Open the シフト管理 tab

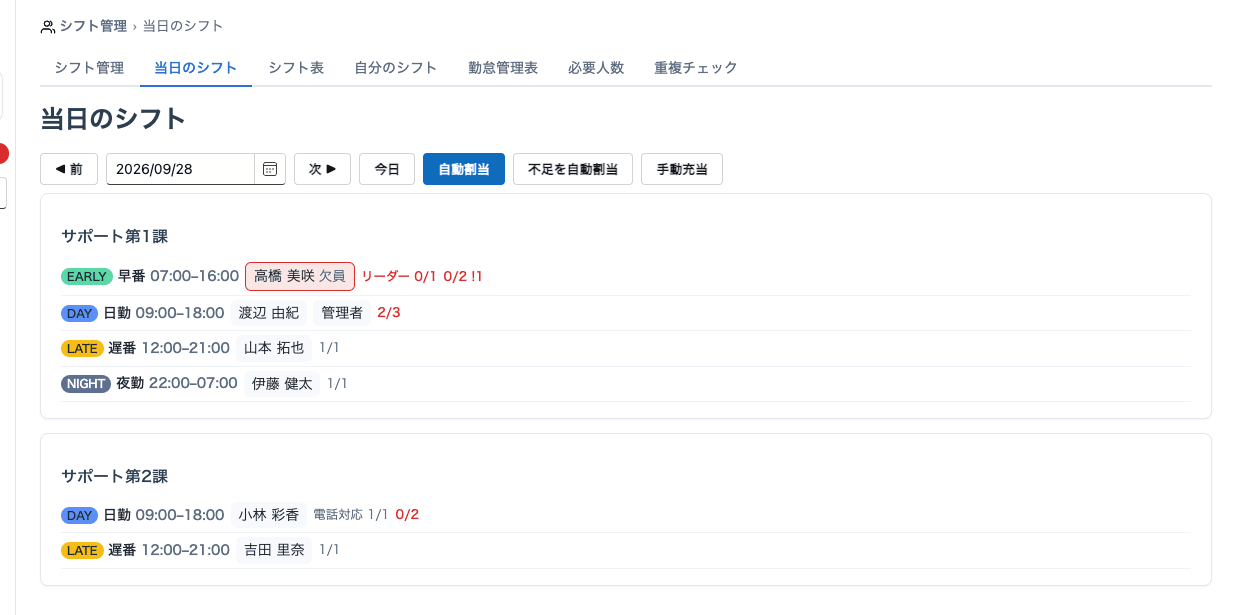89,68
